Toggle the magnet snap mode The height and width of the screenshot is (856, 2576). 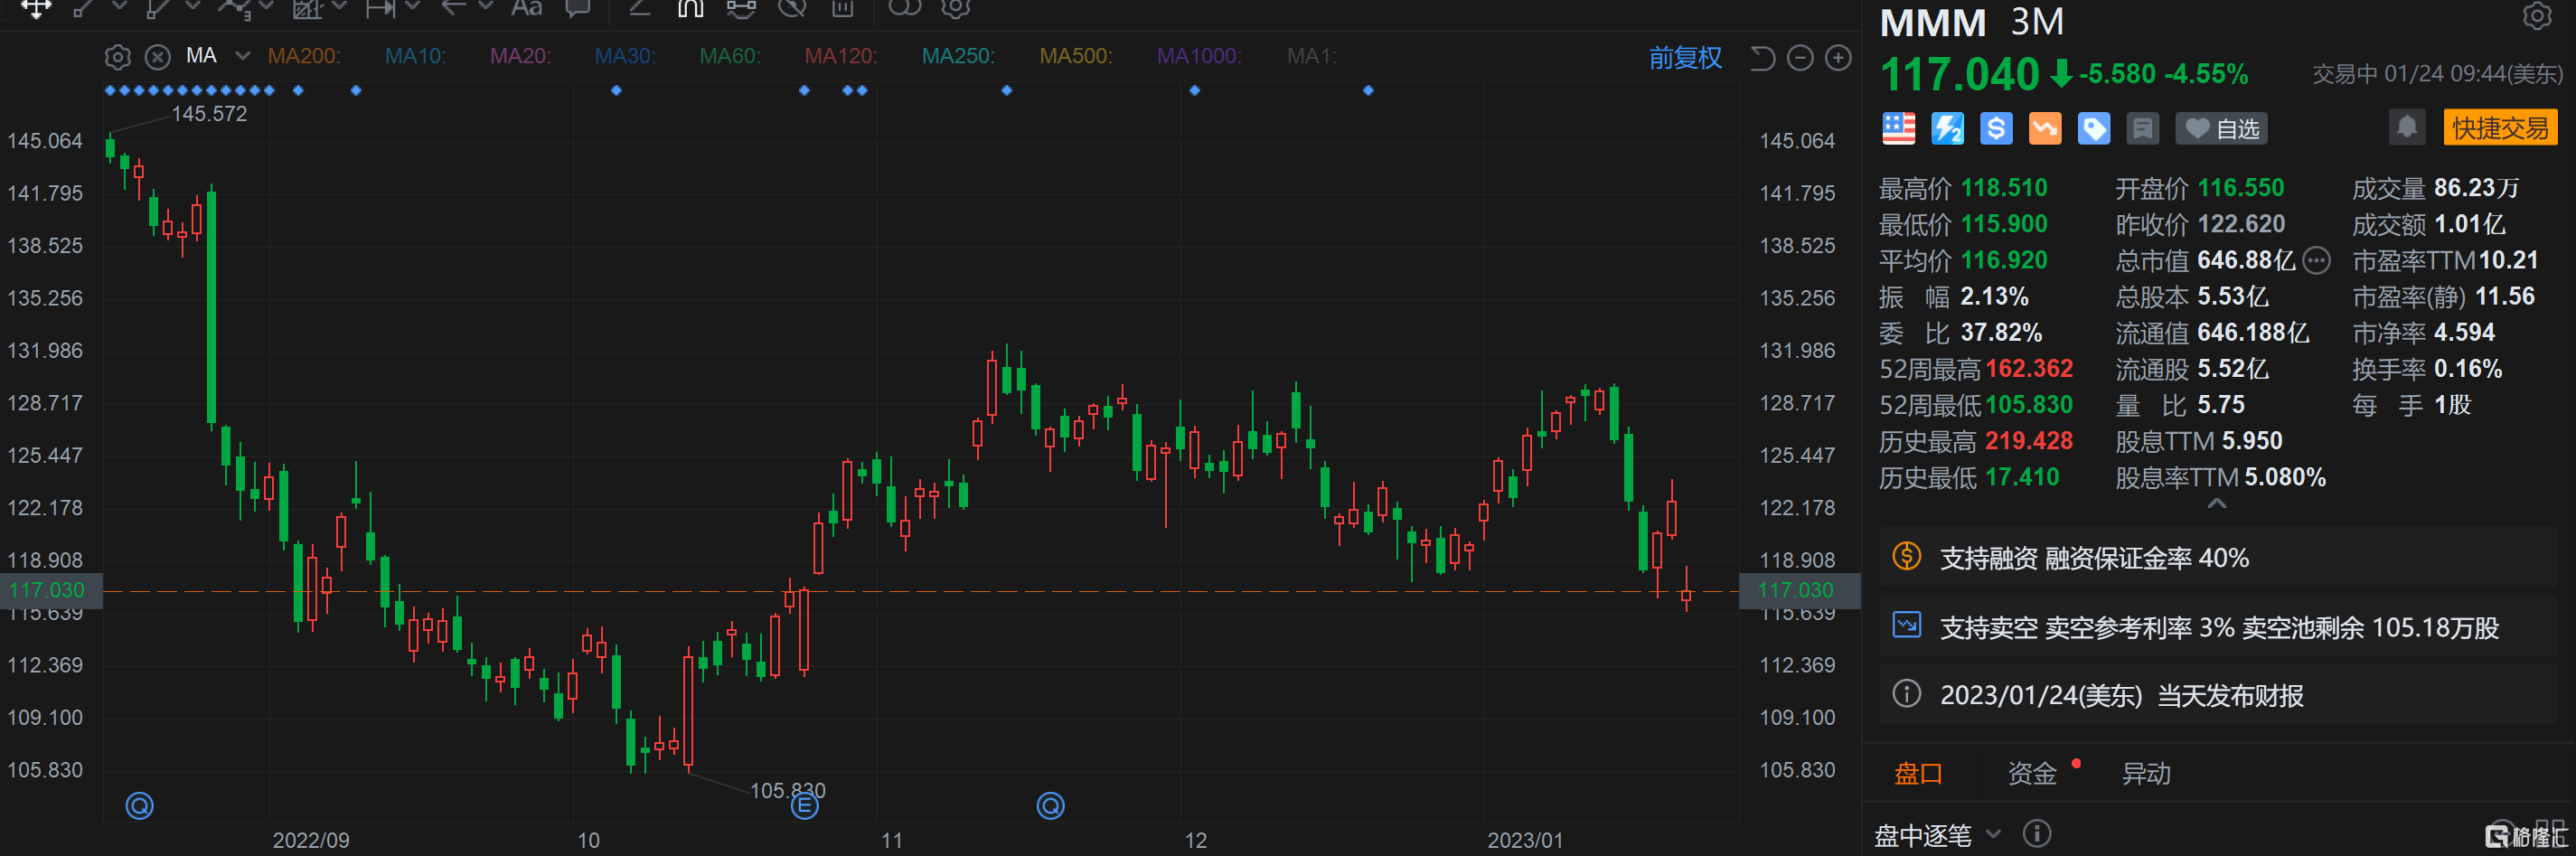tap(690, 8)
